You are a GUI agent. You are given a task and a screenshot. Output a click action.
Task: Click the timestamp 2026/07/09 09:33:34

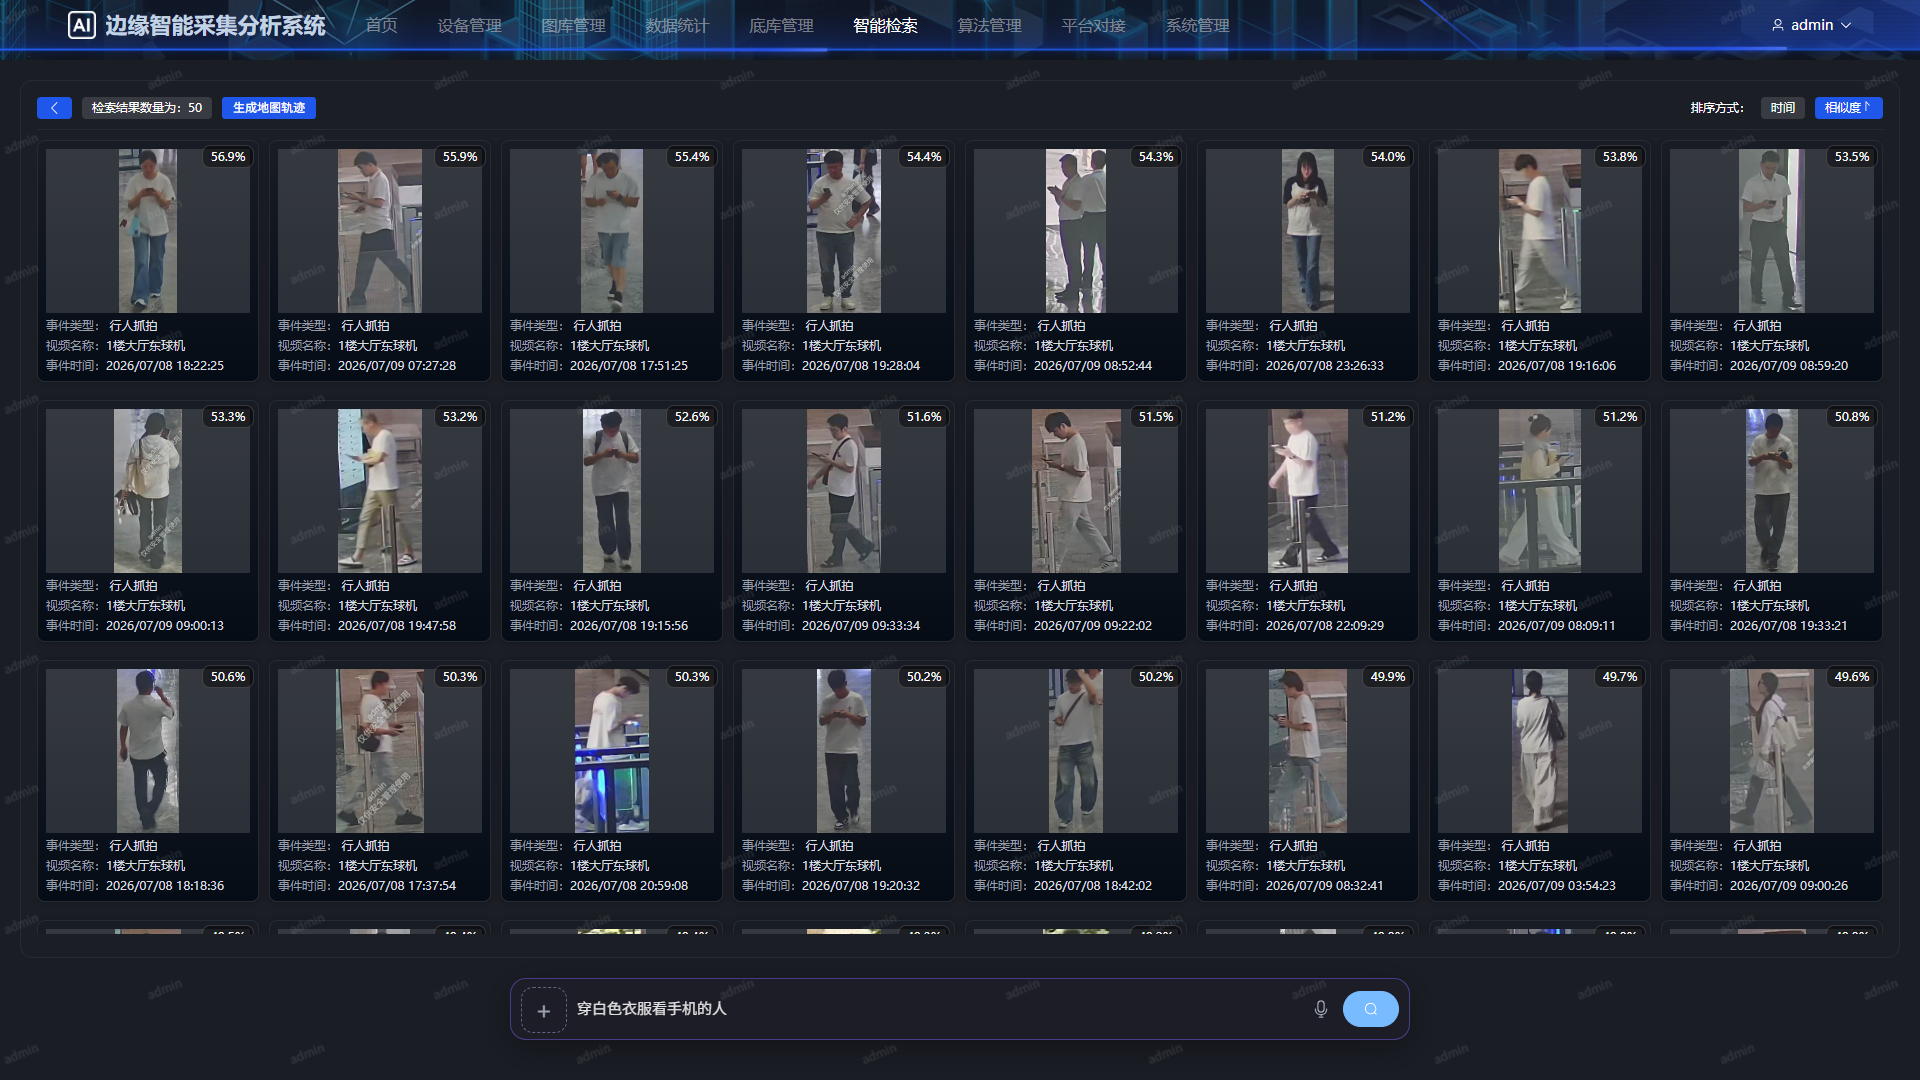[x=861, y=626]
